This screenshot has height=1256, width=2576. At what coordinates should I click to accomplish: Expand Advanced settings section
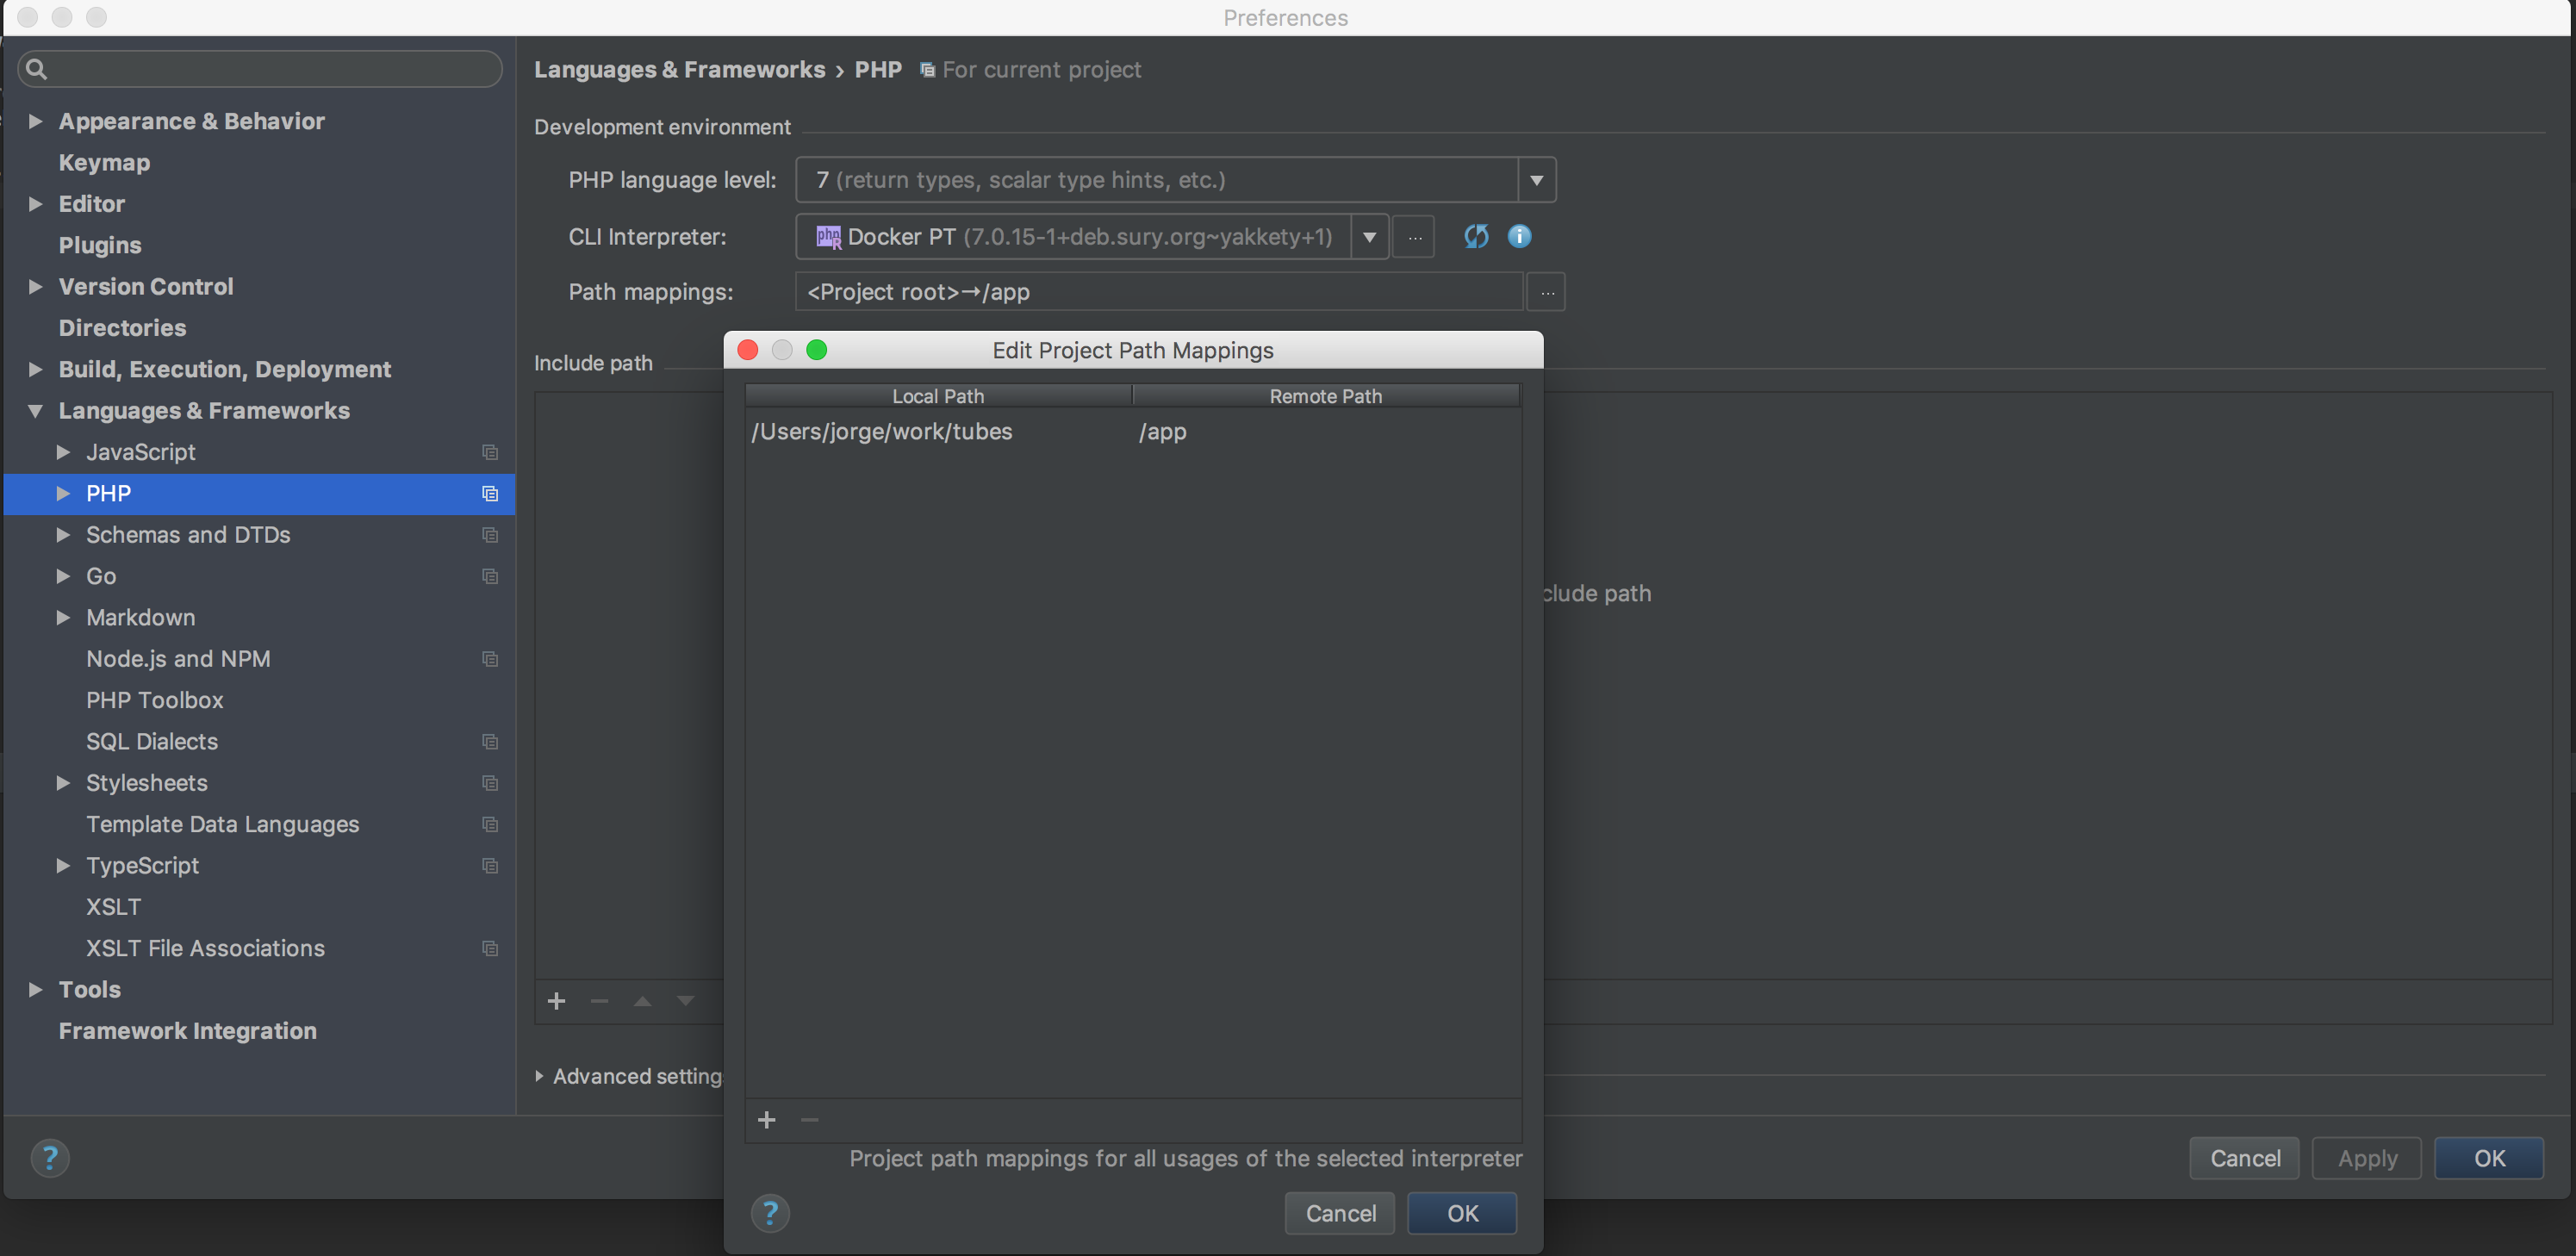539,1076
